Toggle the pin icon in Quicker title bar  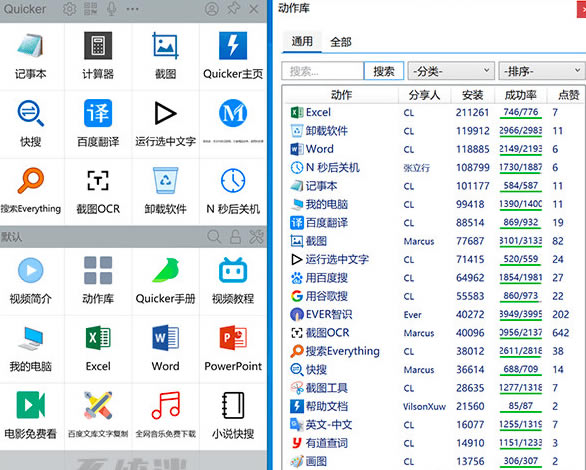(234, 9)
